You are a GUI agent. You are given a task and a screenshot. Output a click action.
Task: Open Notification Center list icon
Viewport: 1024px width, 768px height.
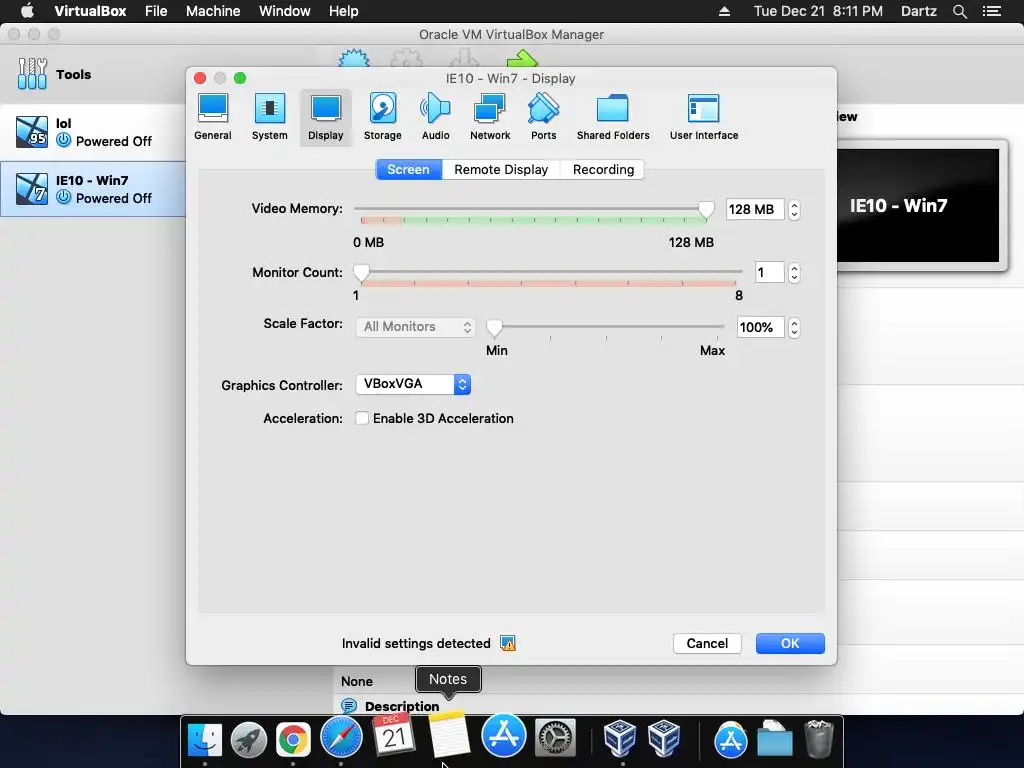click(991, 11)
